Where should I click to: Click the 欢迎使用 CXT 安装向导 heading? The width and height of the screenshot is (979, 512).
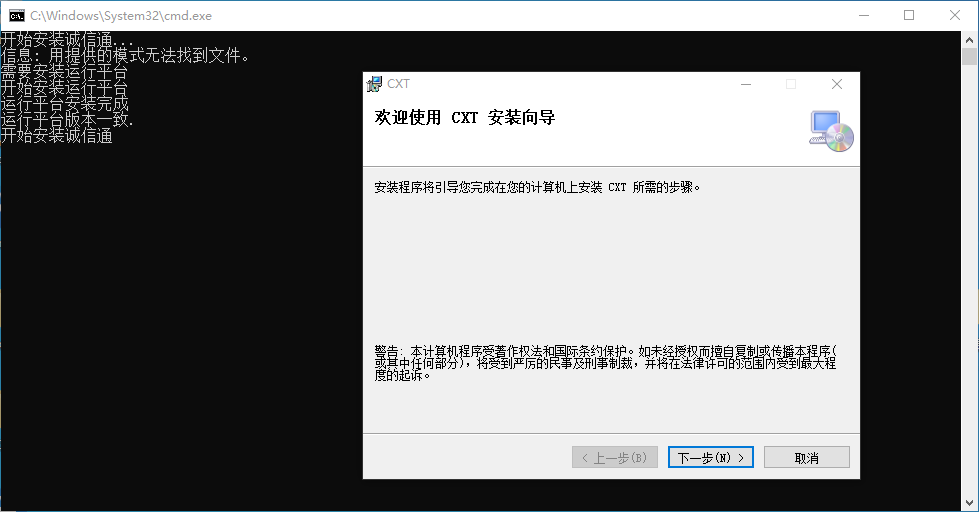(x=465, y=117)
